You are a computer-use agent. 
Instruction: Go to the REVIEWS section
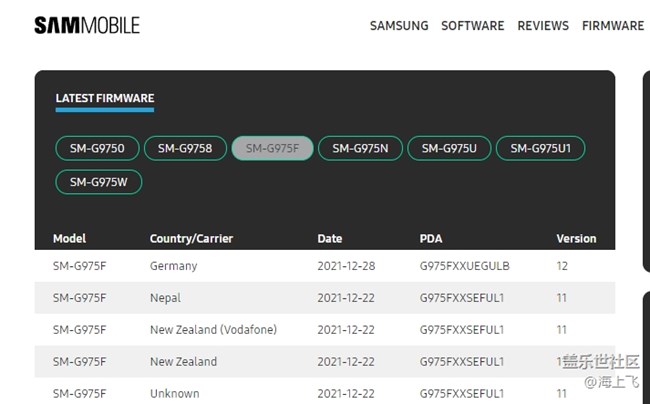543,26
